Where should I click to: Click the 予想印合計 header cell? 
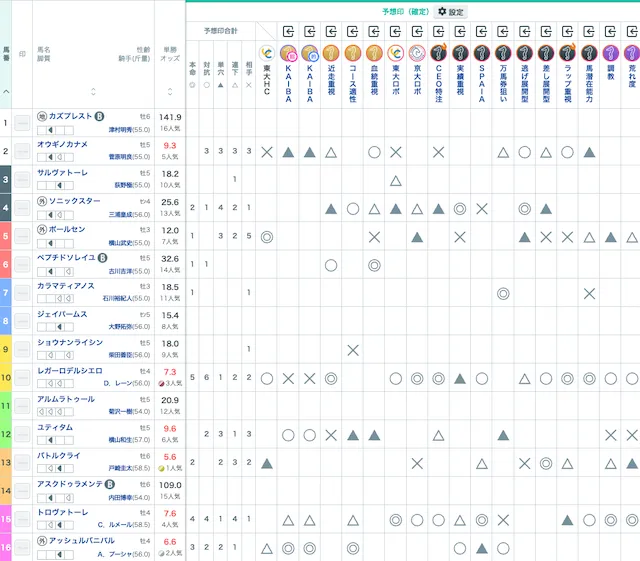221,31
